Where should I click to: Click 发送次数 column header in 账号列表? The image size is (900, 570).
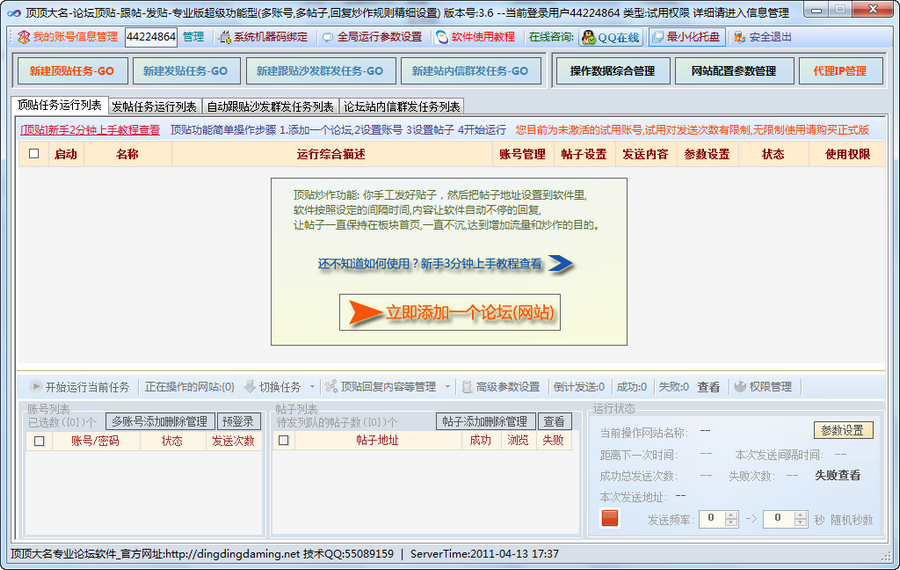(233, 441)
